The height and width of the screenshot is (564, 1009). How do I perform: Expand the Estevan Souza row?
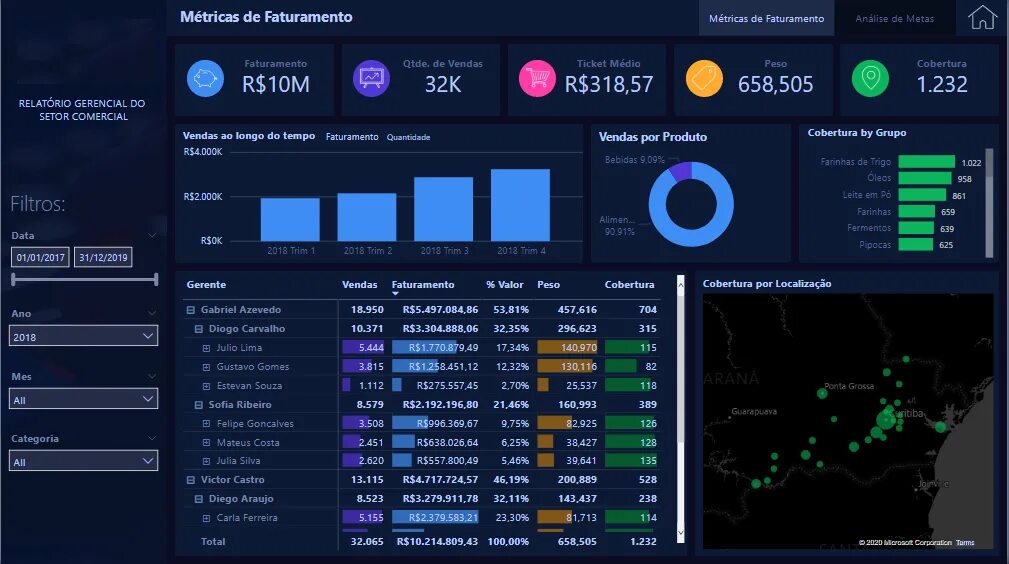(207, 386)
